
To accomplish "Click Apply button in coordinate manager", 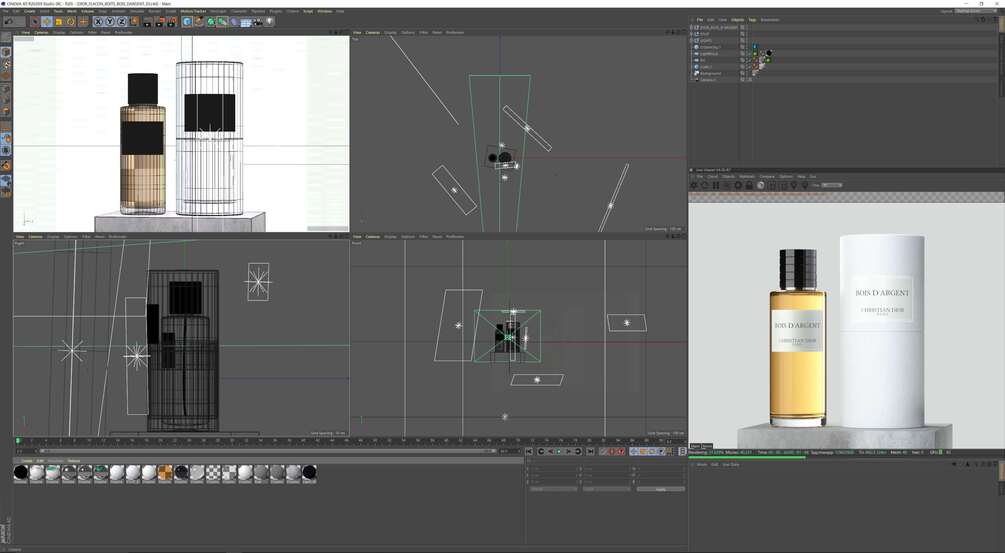I will coord(660,489).
